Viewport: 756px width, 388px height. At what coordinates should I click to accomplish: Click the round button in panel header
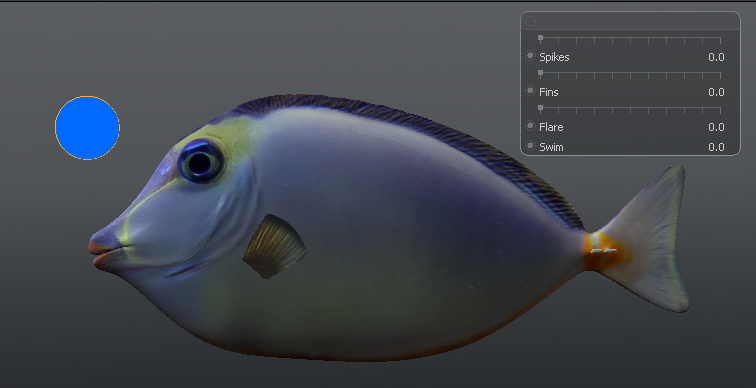pos(530,21)
